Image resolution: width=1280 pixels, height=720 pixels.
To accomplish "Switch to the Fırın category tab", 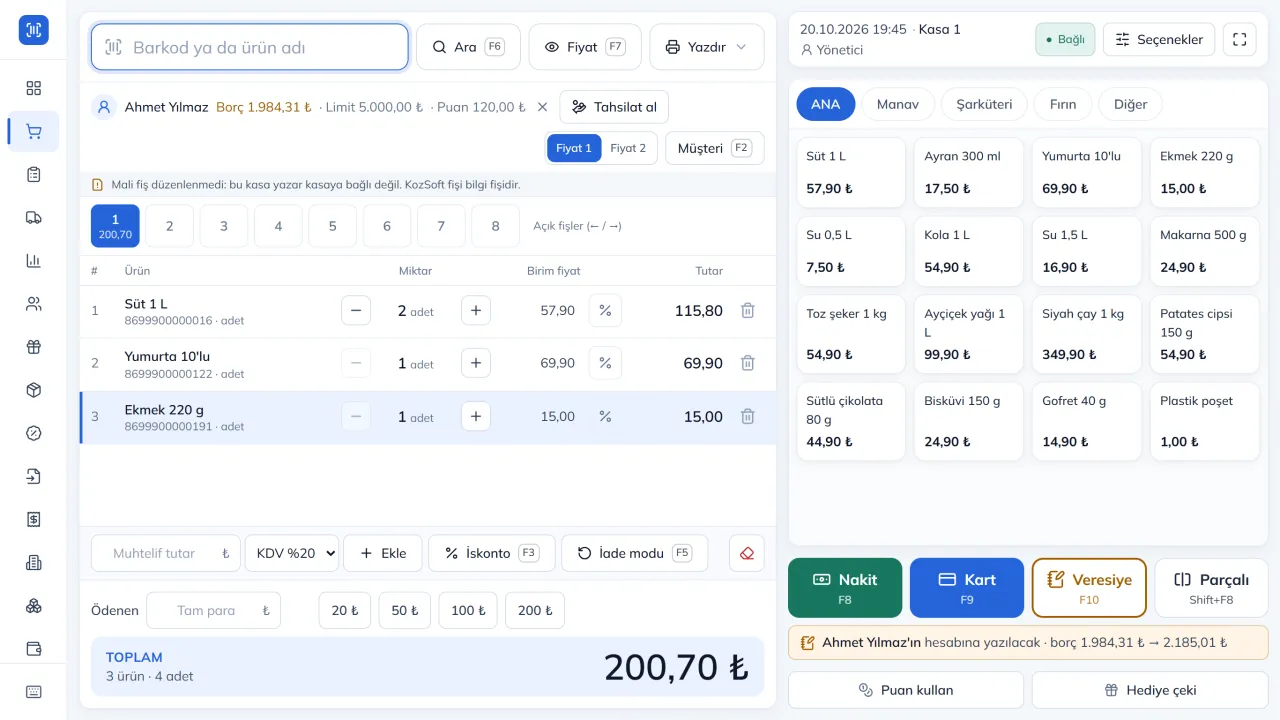I will [1063, 104].
